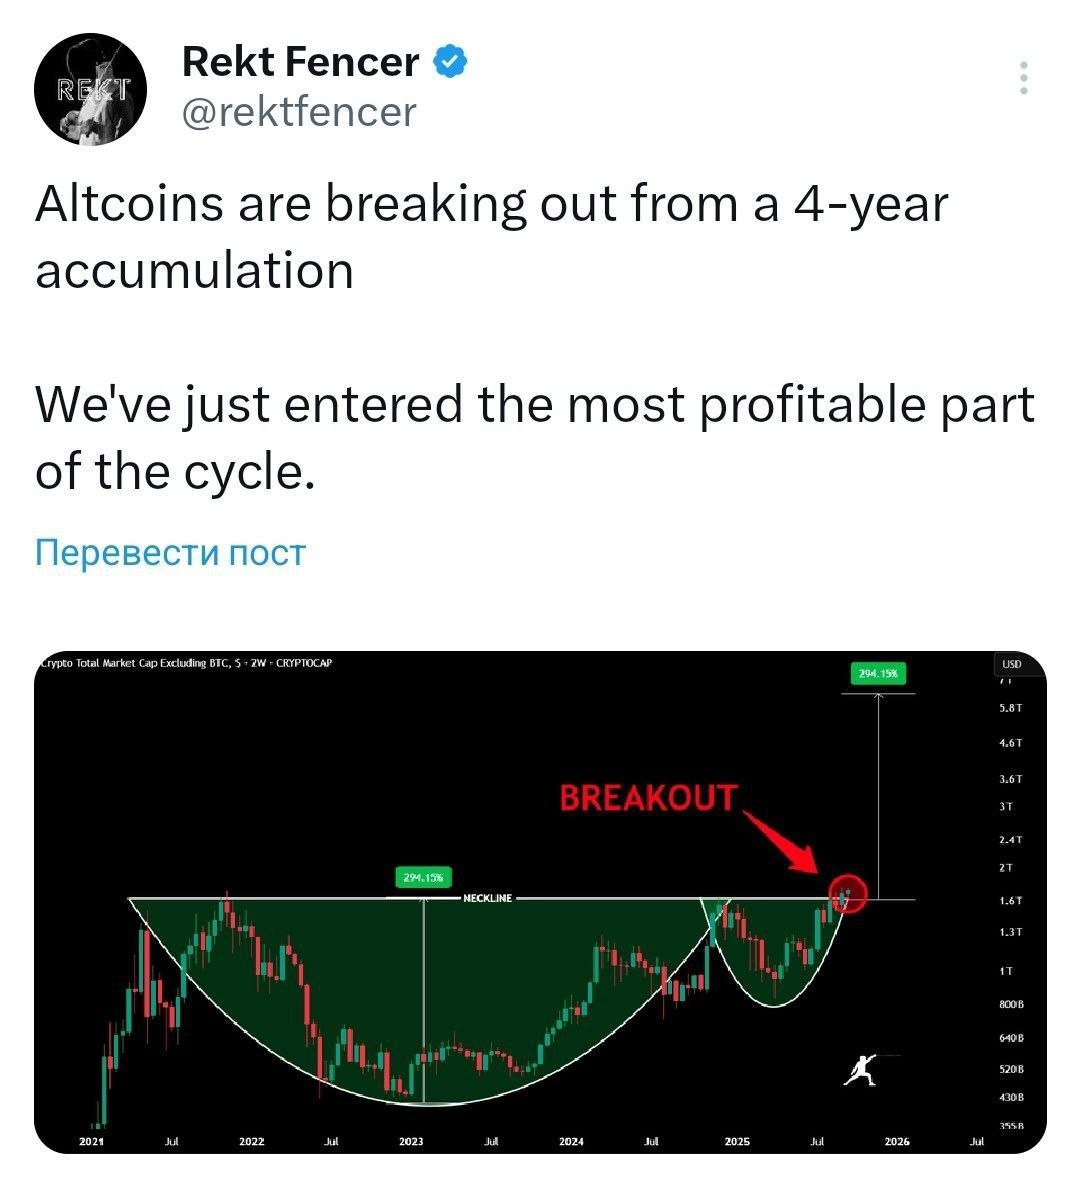Open the altcoin chart image
The image size is (1080, 1184).
click(x=540, y=902)
